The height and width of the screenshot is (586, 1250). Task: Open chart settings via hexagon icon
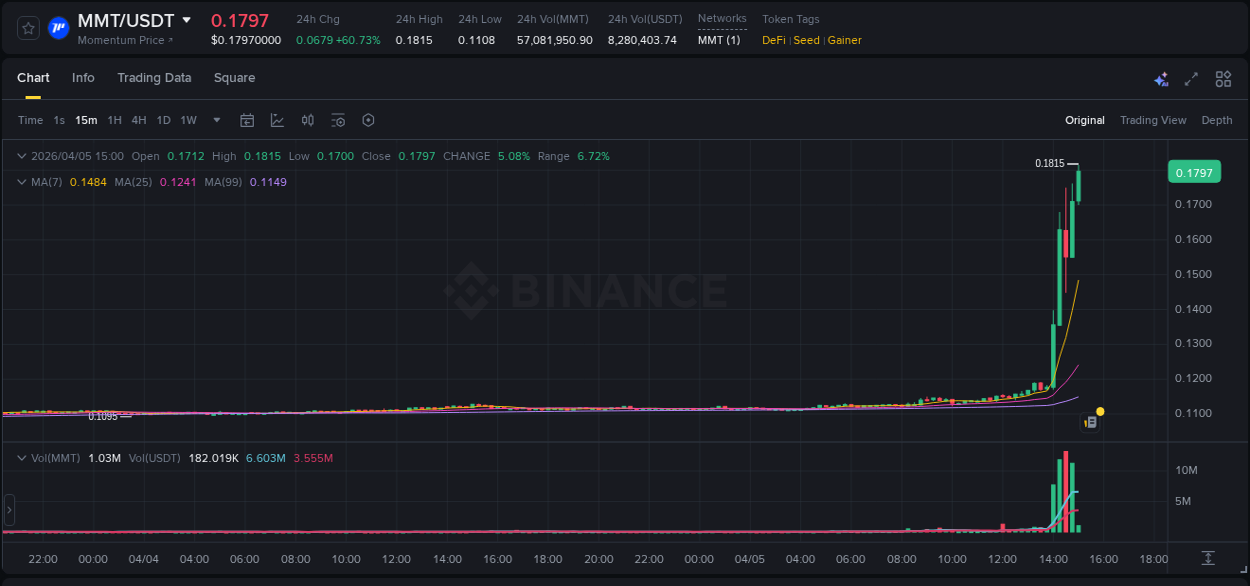coord(368,119)
